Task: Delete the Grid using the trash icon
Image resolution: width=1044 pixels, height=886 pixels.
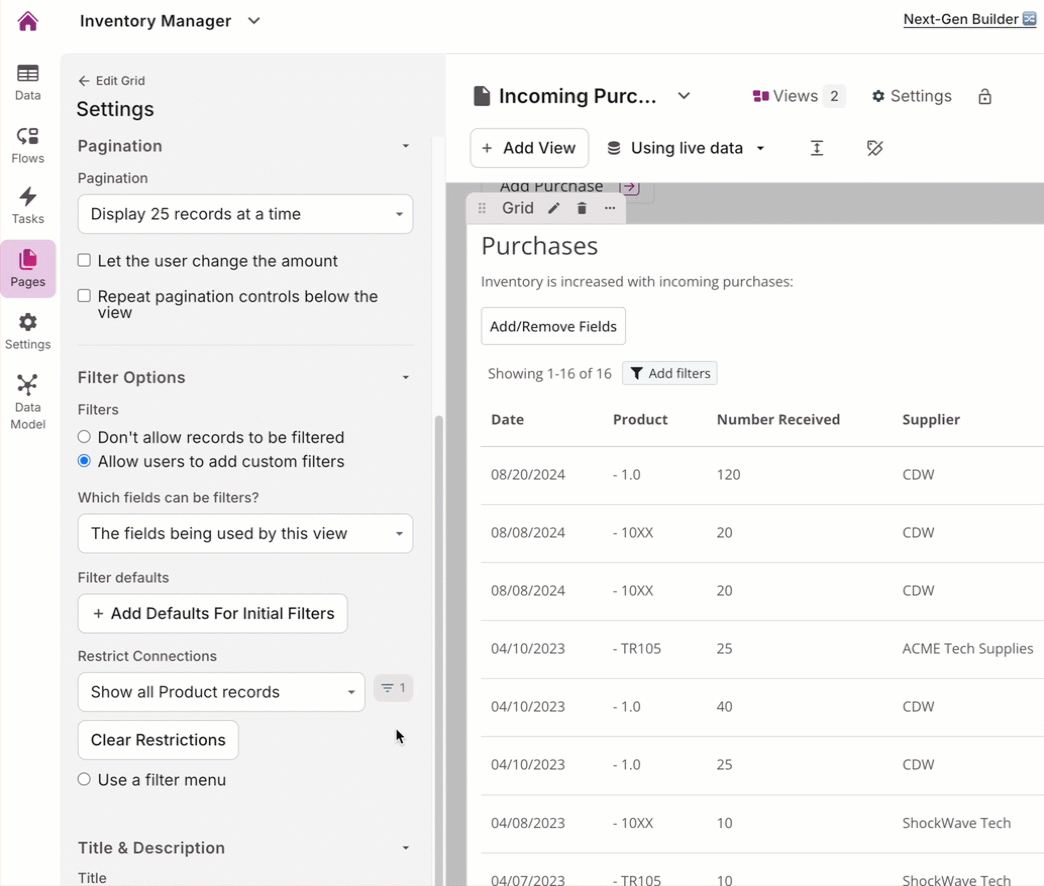Action: pyautogui.click(x=581, y=208)
